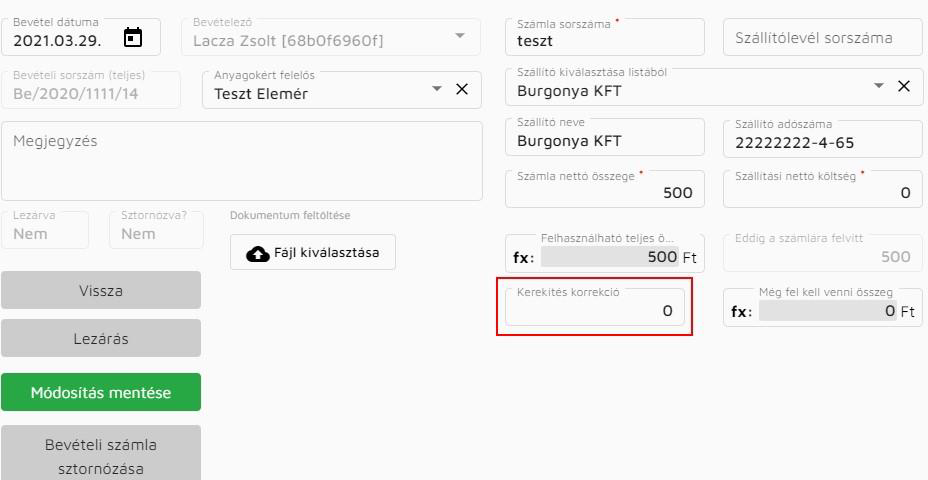Expand the Anyagokért felelős dropdown arrow
Viewport: 928px width, 480px height.
click(437, 89)
